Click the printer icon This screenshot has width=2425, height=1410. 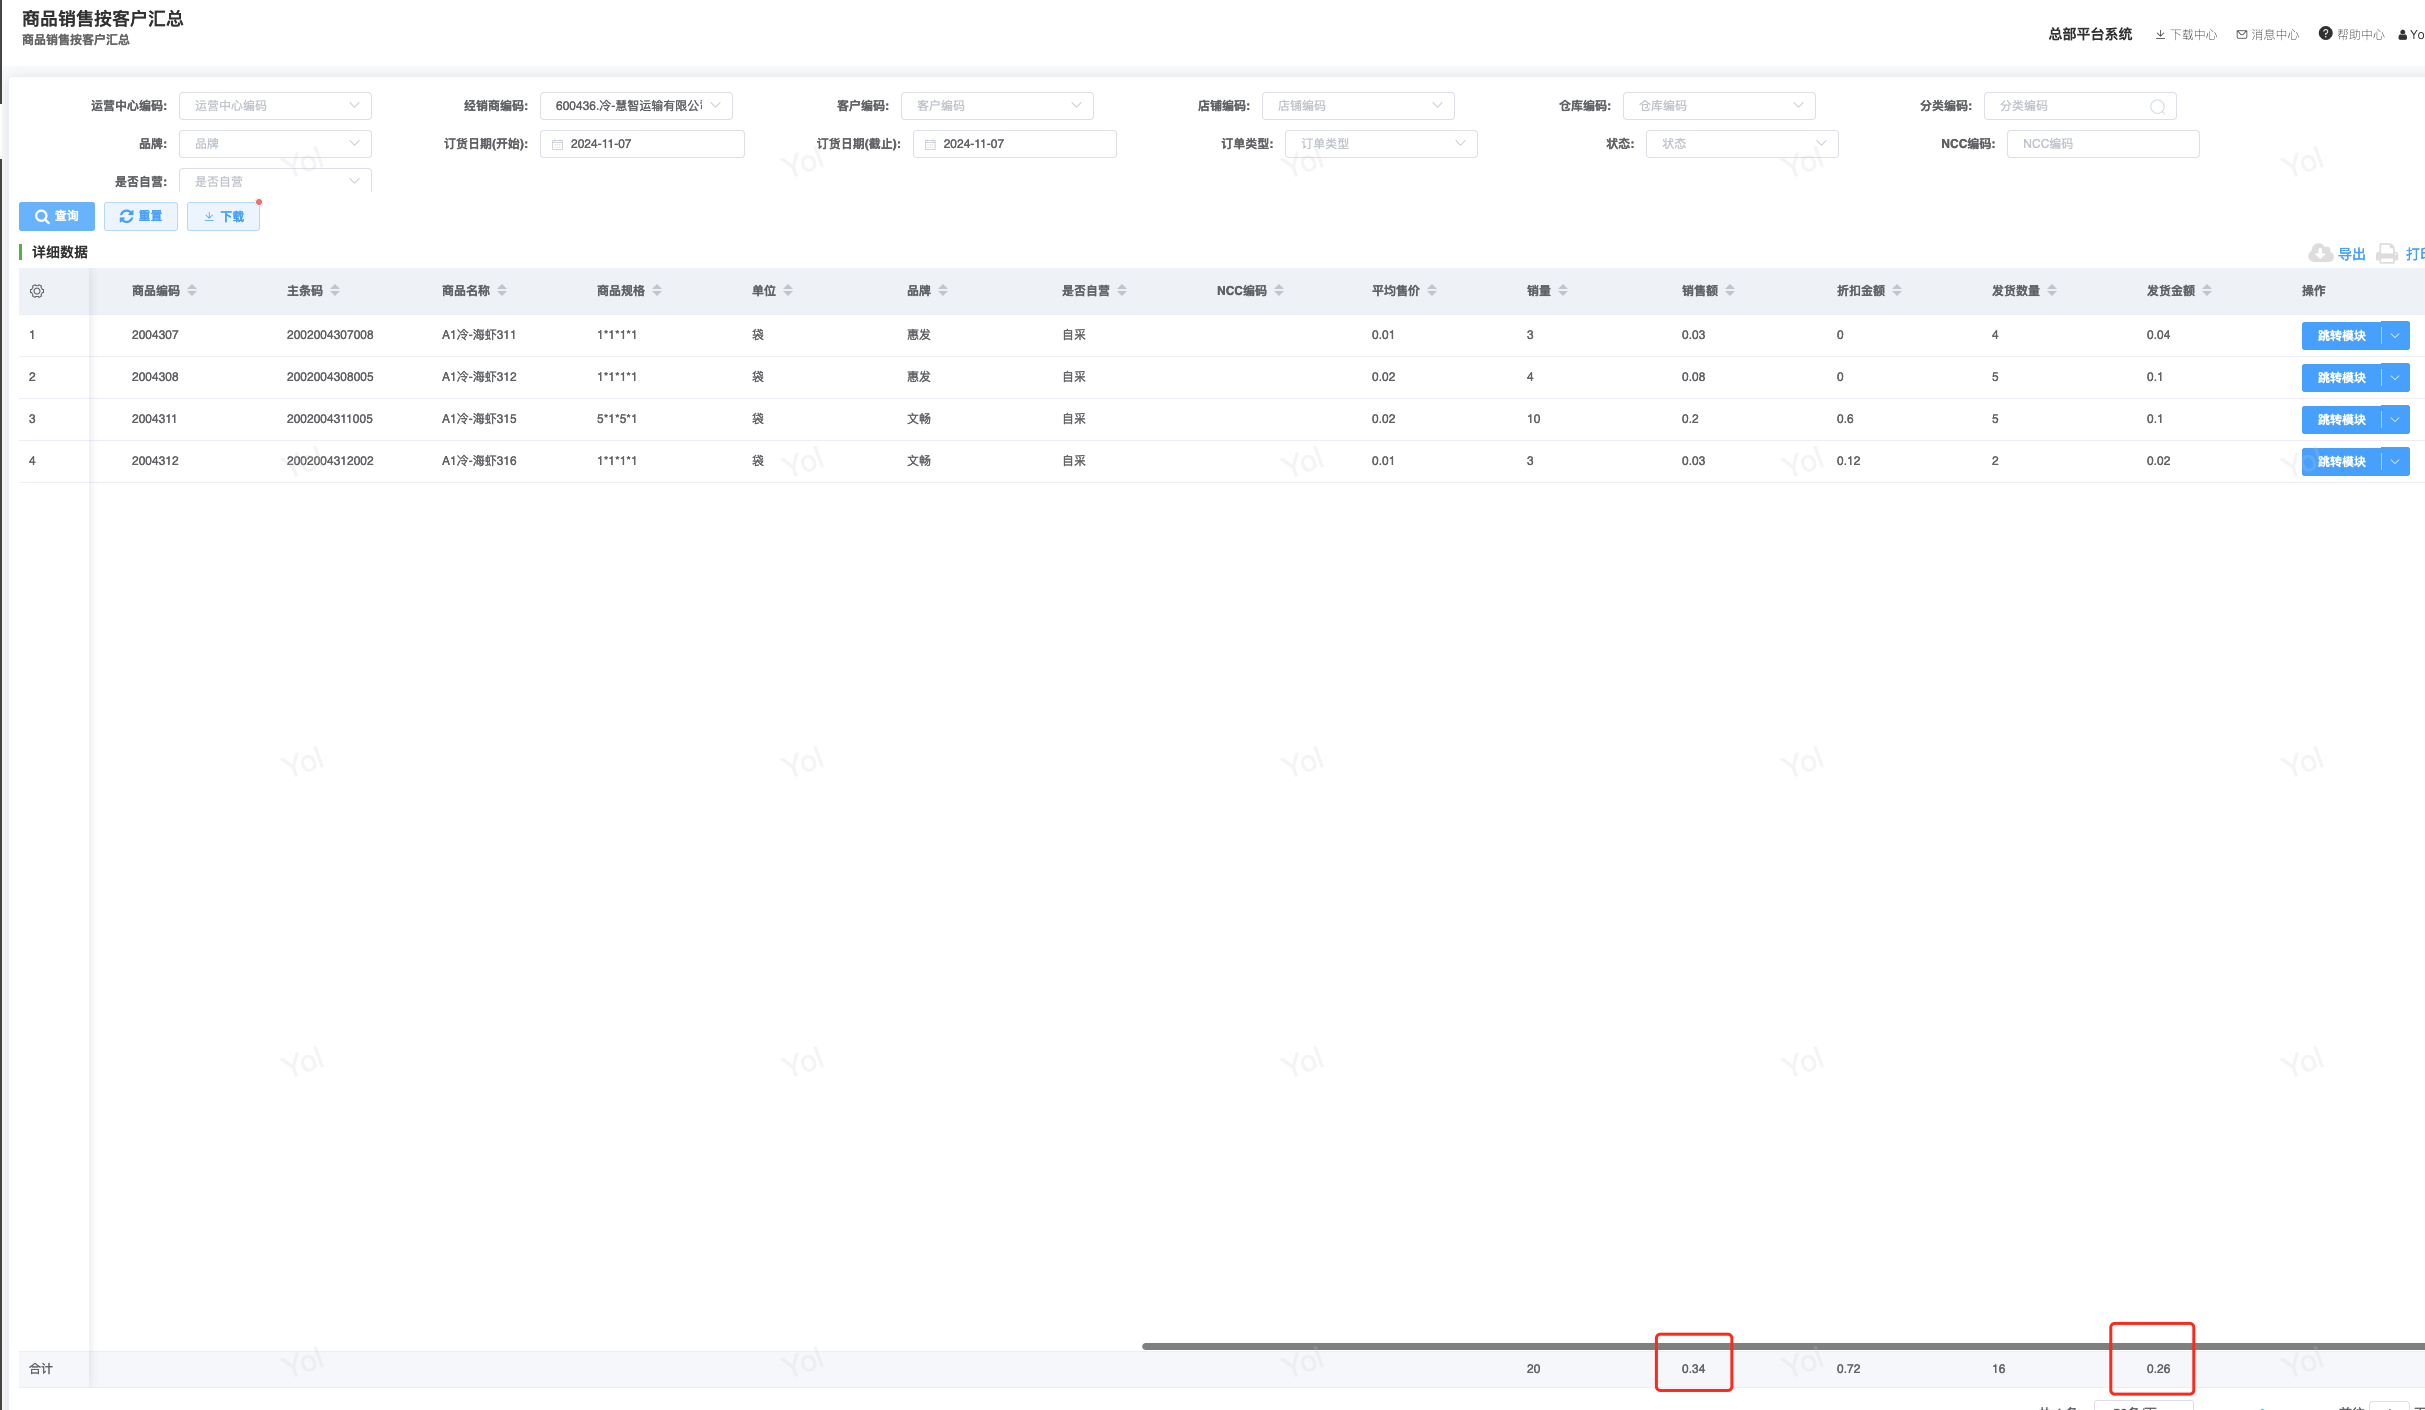tap(2387, 253)
